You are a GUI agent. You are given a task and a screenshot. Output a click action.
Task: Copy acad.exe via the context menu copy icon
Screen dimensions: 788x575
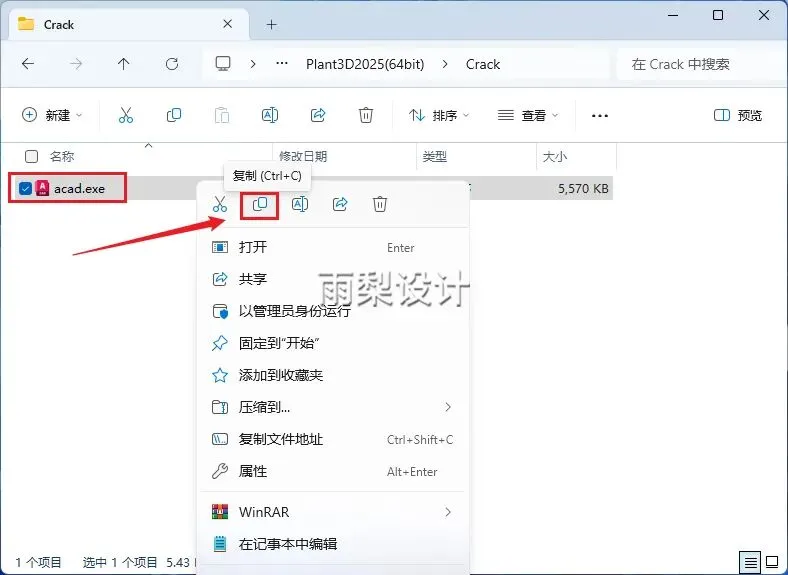tap(260, 204)
